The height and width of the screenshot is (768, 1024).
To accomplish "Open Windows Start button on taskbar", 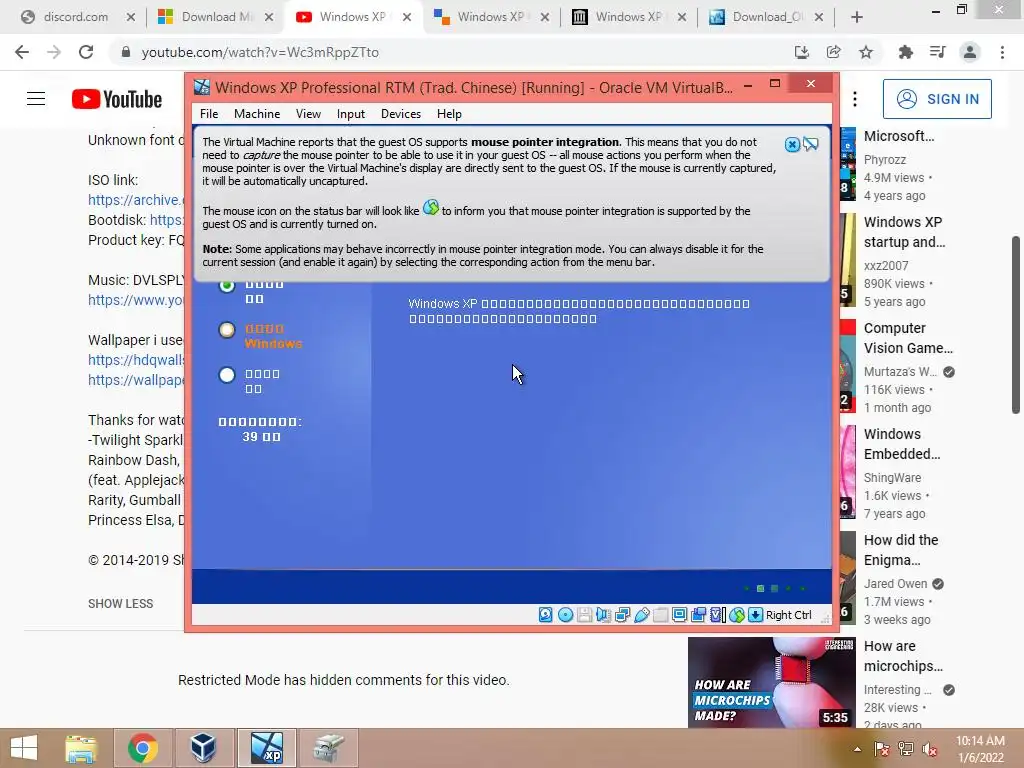I will 24,748.
